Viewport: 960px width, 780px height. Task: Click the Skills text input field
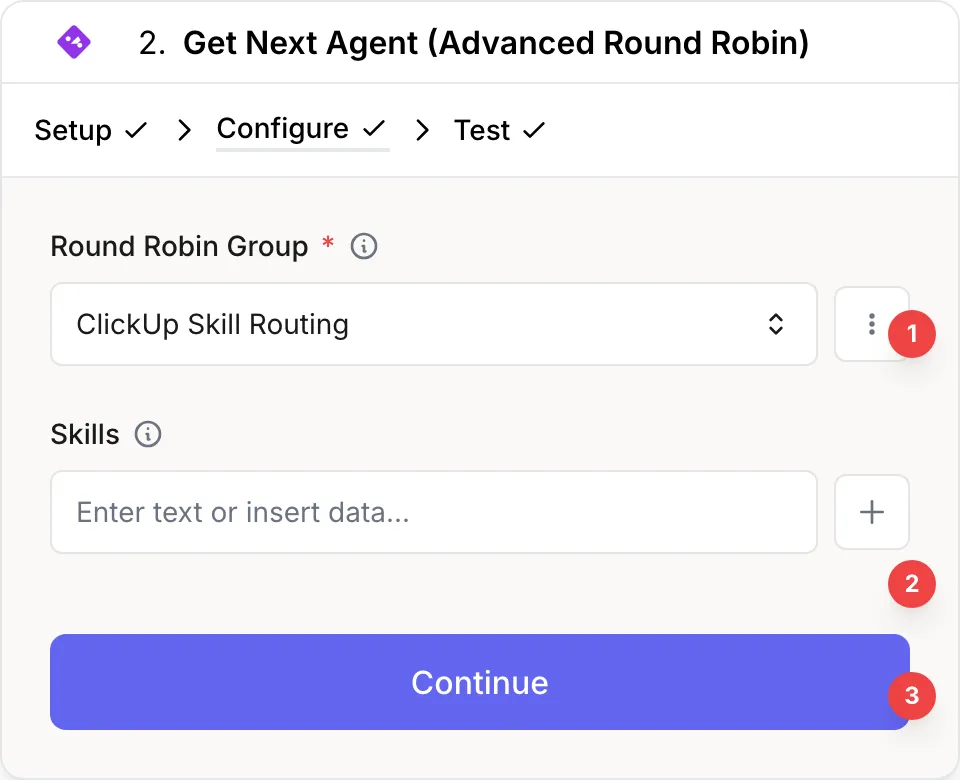coord(434,512)
